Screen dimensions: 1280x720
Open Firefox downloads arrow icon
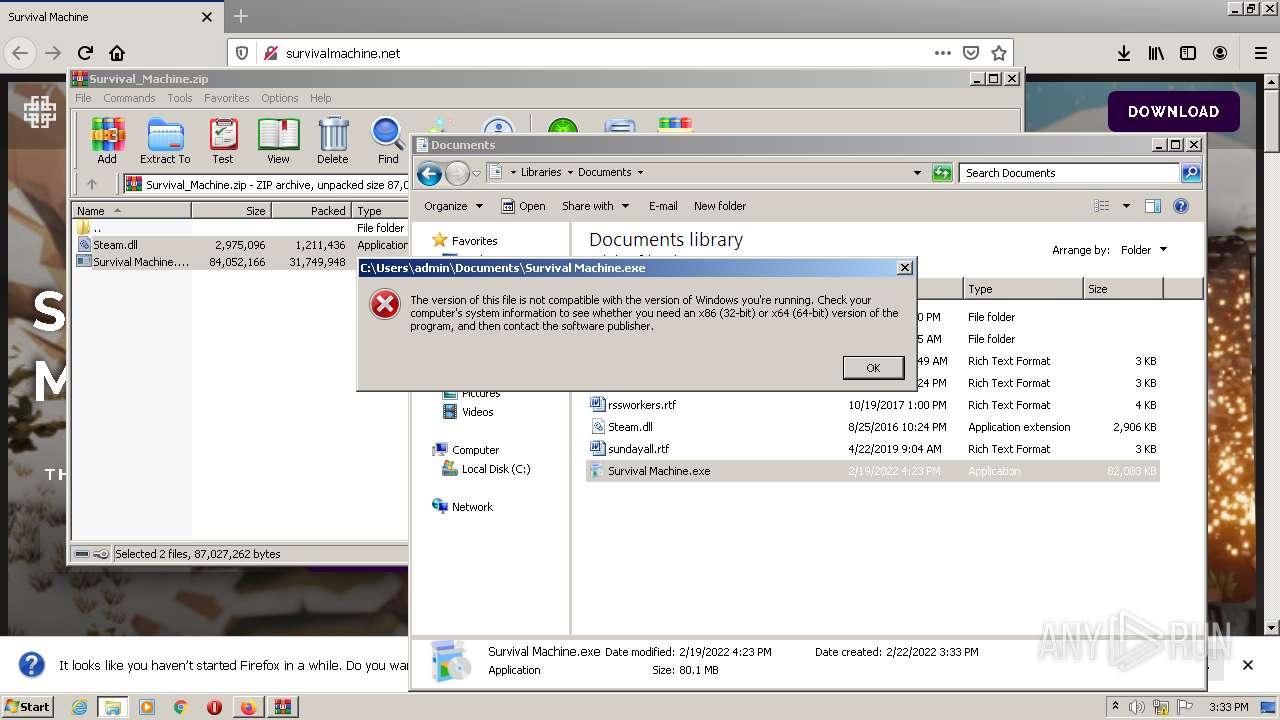[x=1124, y=53]
